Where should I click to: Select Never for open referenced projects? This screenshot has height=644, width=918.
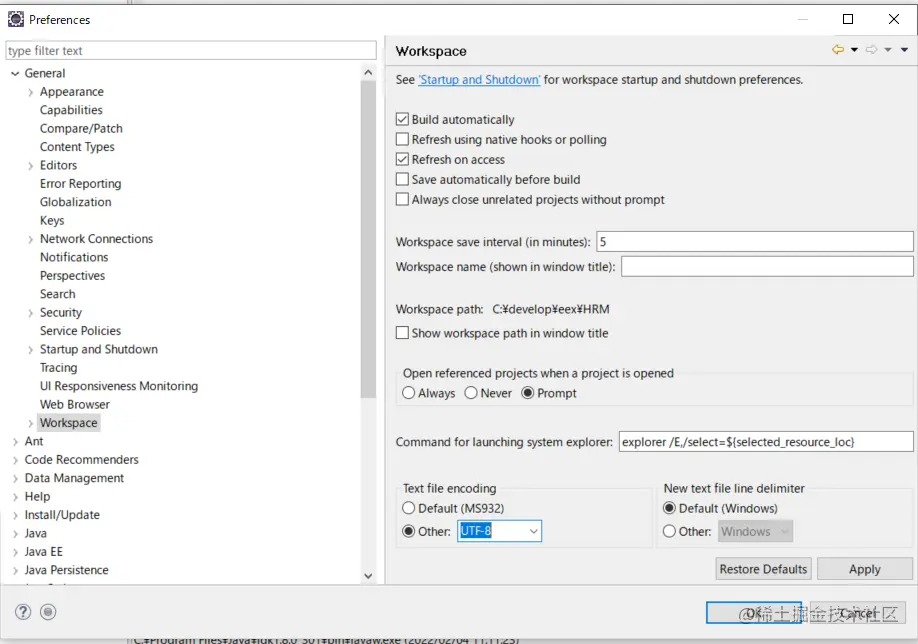pyautogui.click(x=471, y=393)
